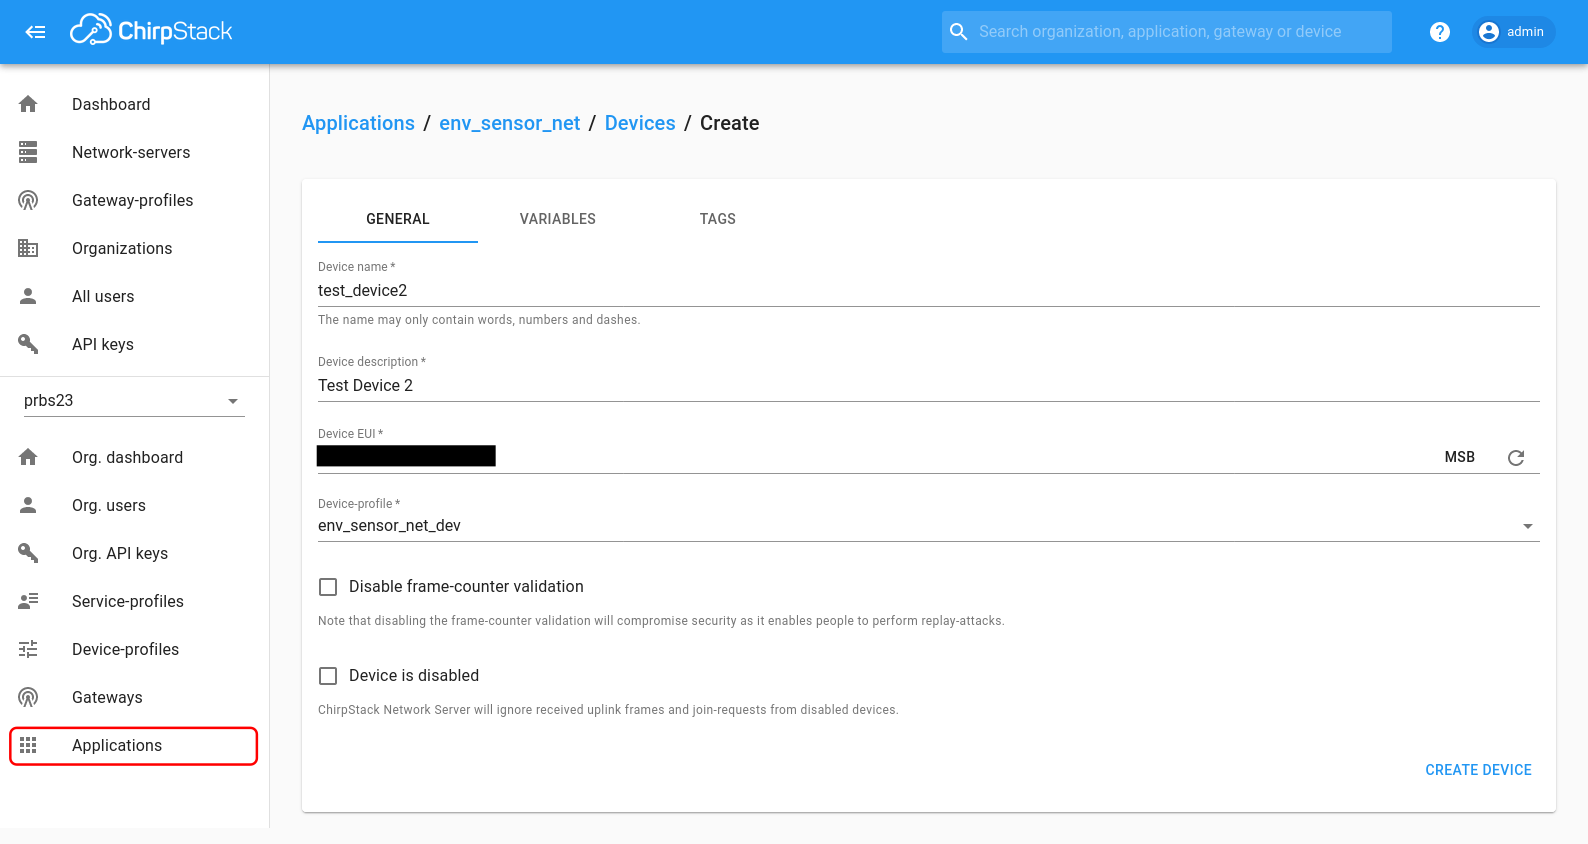Focus the Device EUI field

coord(875,457)
